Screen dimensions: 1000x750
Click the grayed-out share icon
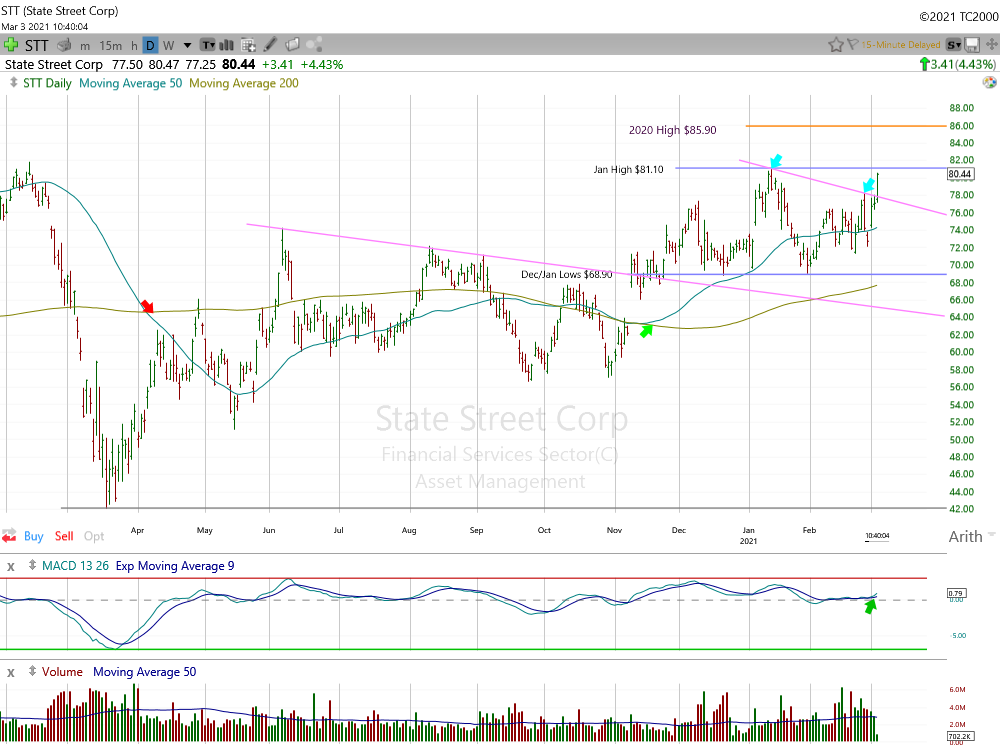click(314, 45)
